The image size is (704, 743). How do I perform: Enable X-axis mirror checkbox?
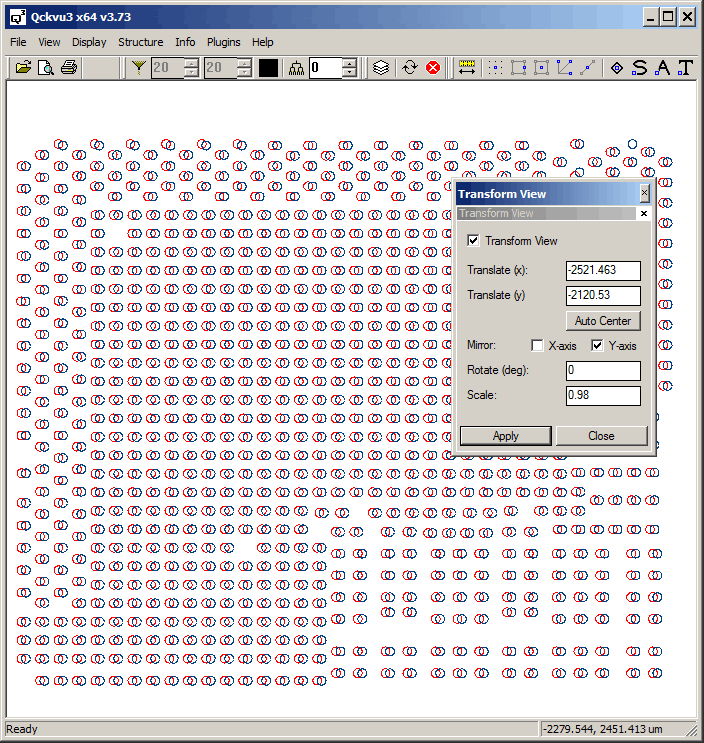[537, 345]
